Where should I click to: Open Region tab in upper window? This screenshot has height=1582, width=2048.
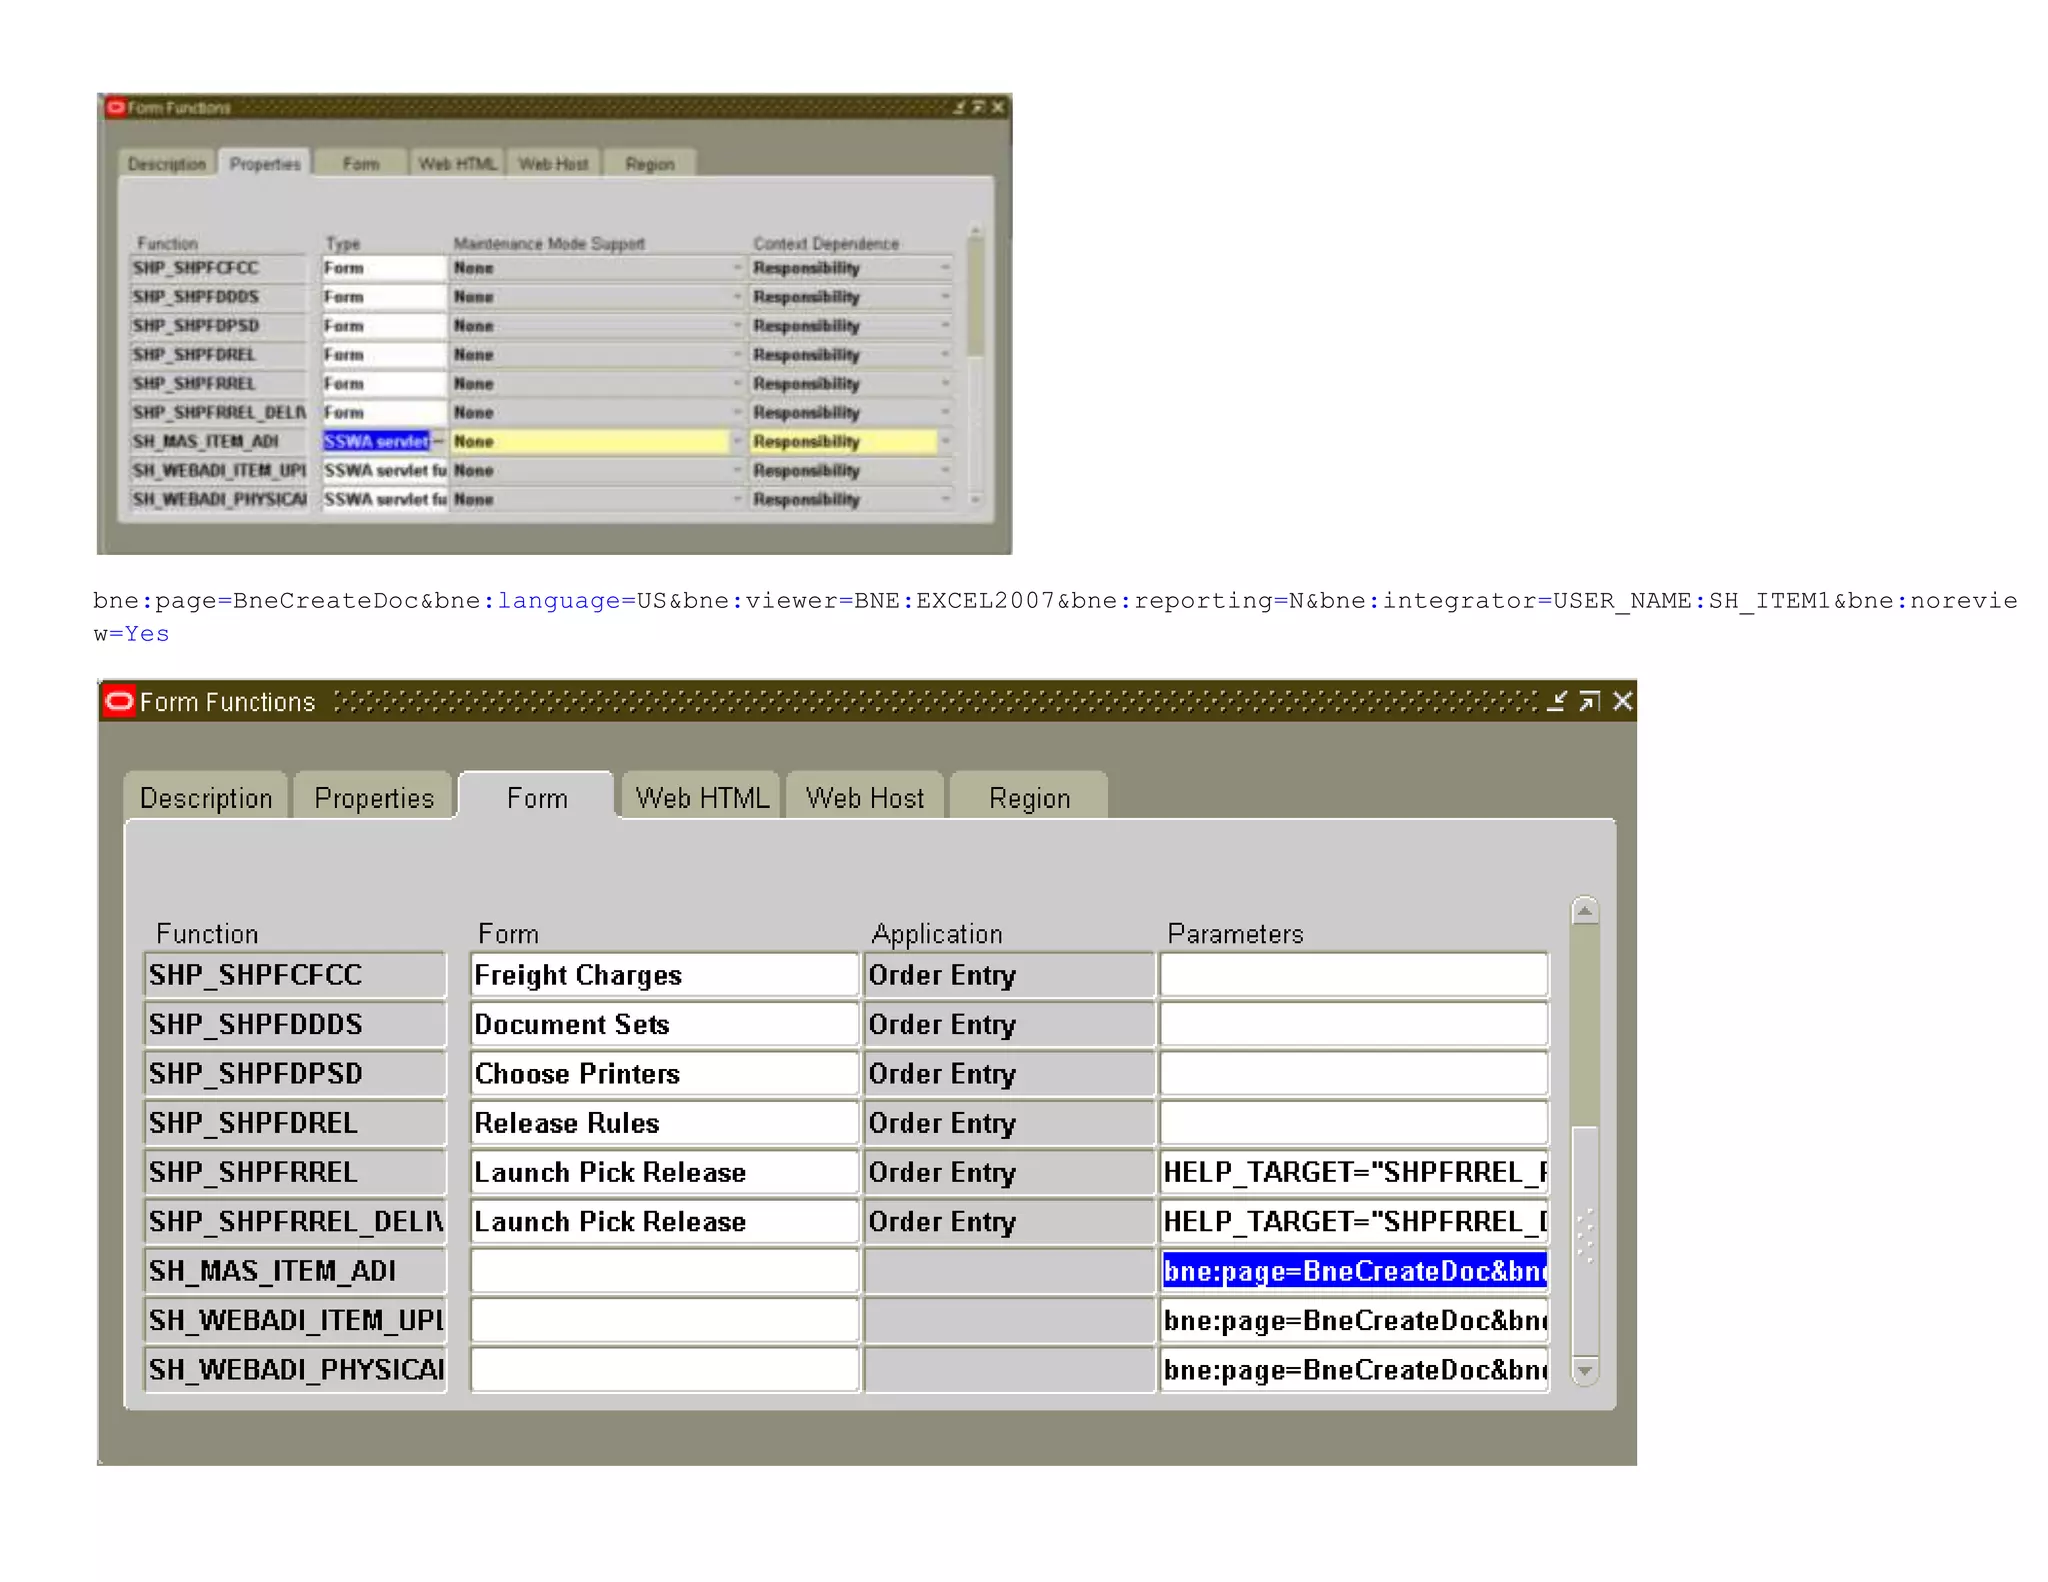[x=650, y=163]
